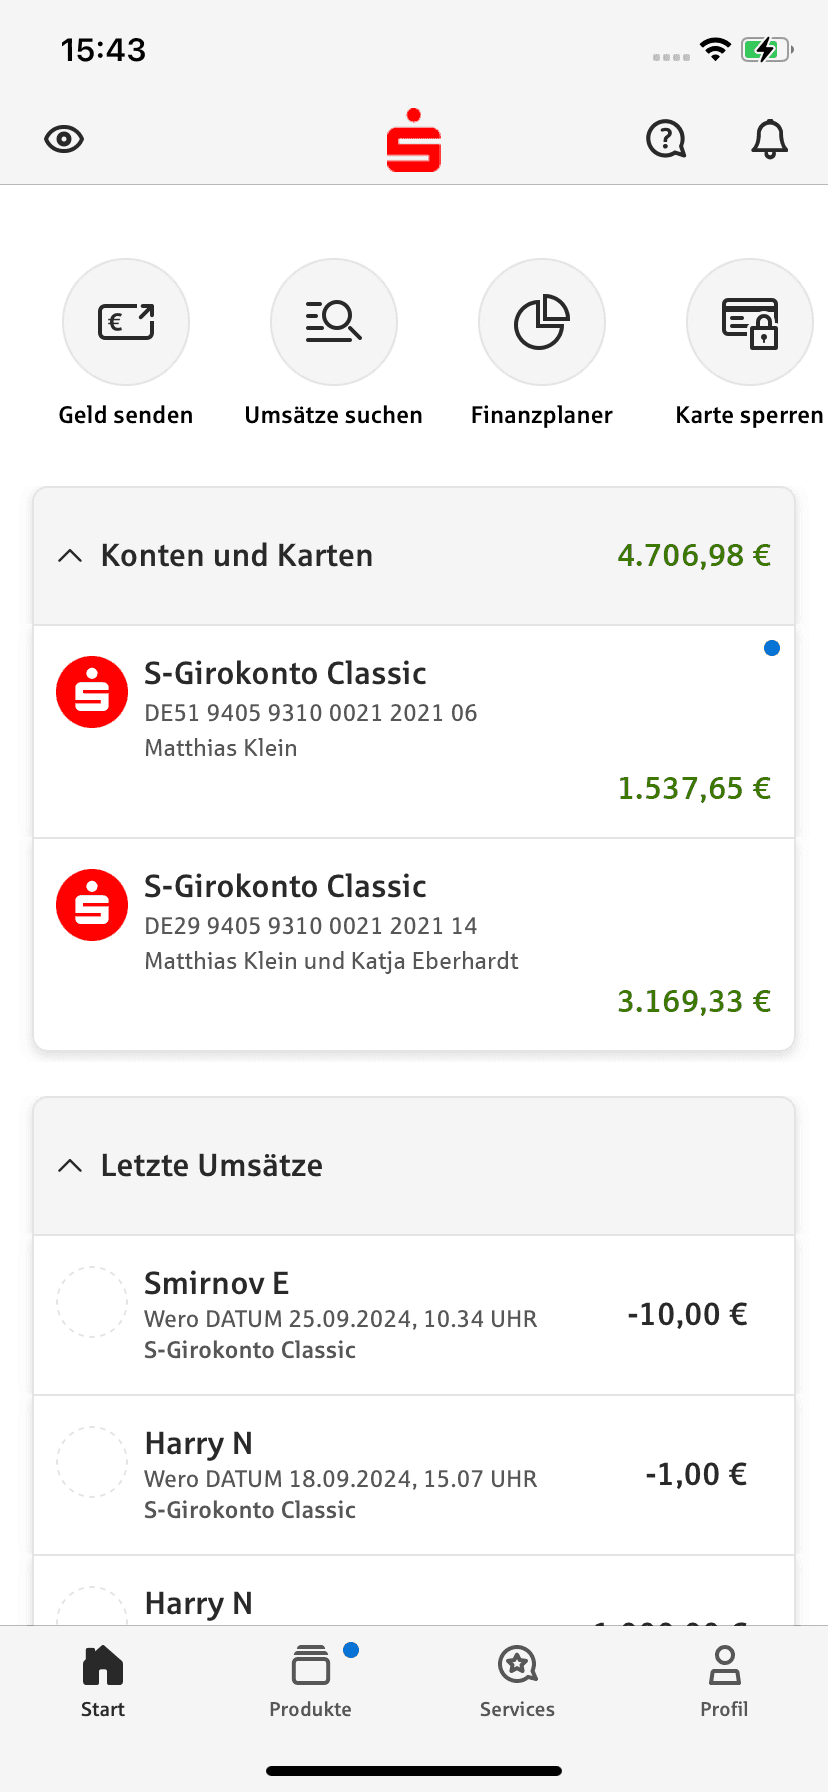Switch to the Produkte tab
Screen dimensions: 828x1792
coord(310,1680)
